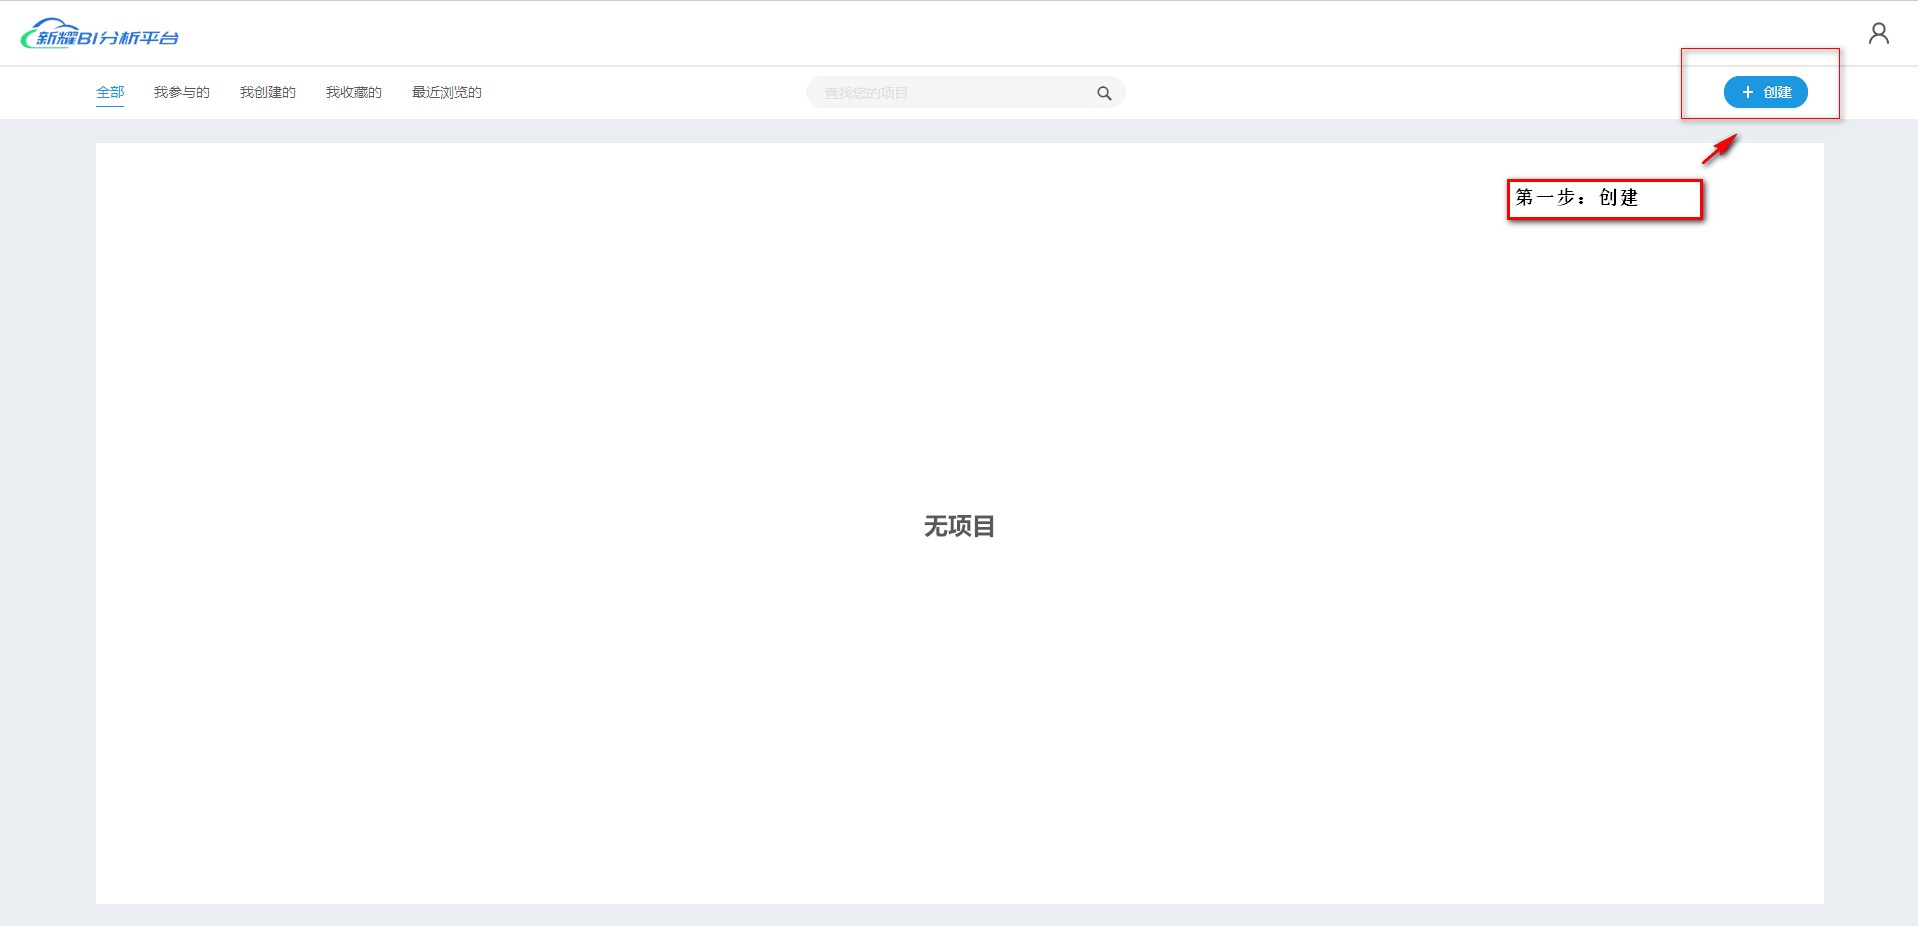Image resolution: width=1918 pixels, height=926 pixels.
Task: Show the 我收藏的 tab
Action: click(x=353, y=92)
